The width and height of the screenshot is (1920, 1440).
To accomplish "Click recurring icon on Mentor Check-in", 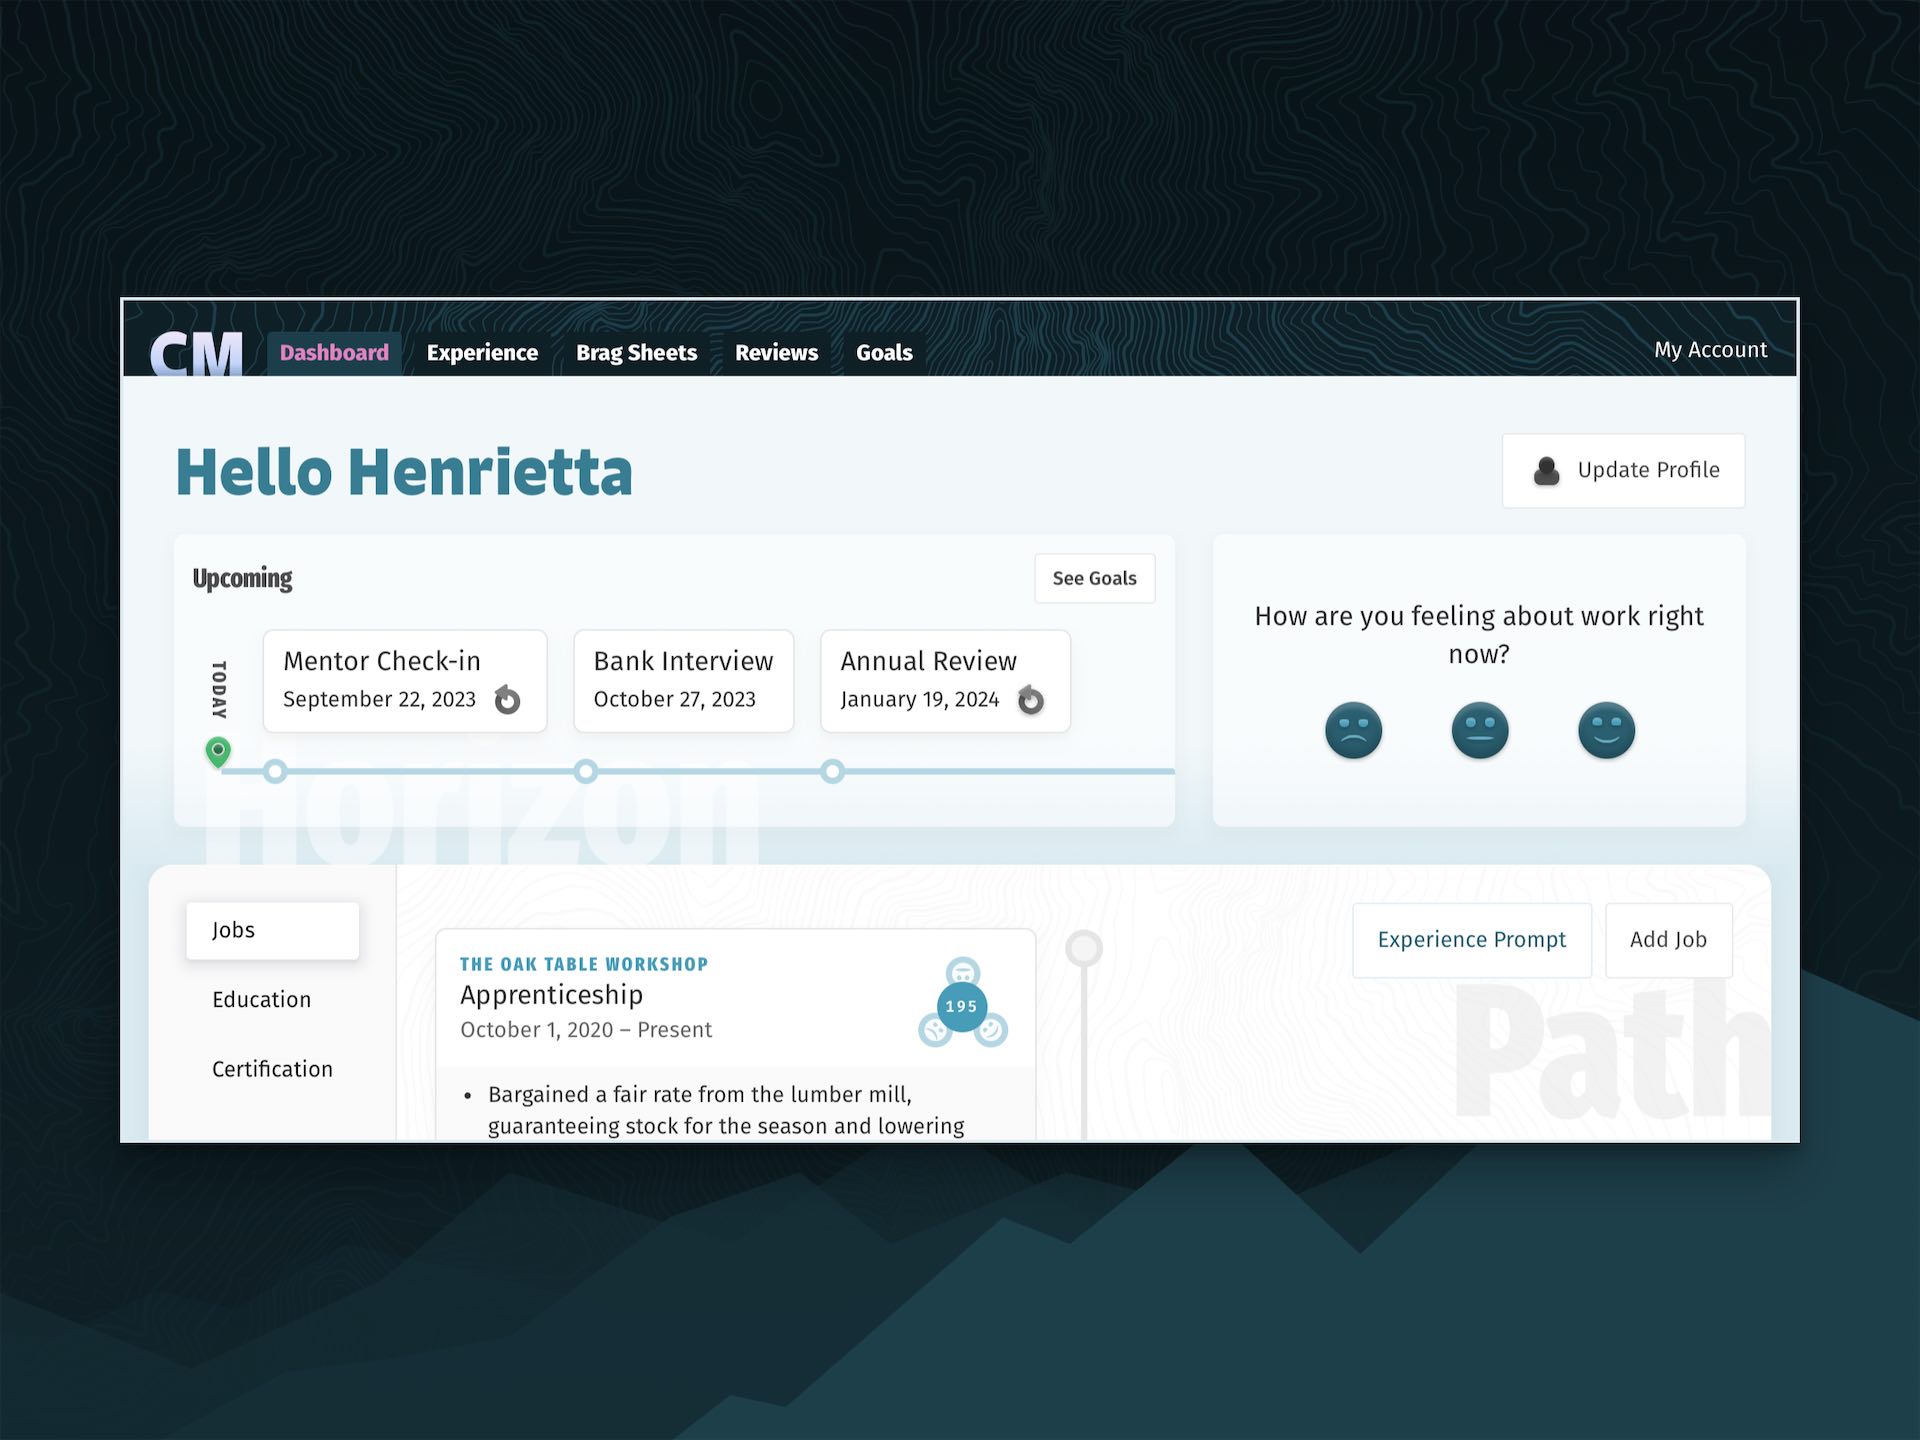I will point(508,700).
